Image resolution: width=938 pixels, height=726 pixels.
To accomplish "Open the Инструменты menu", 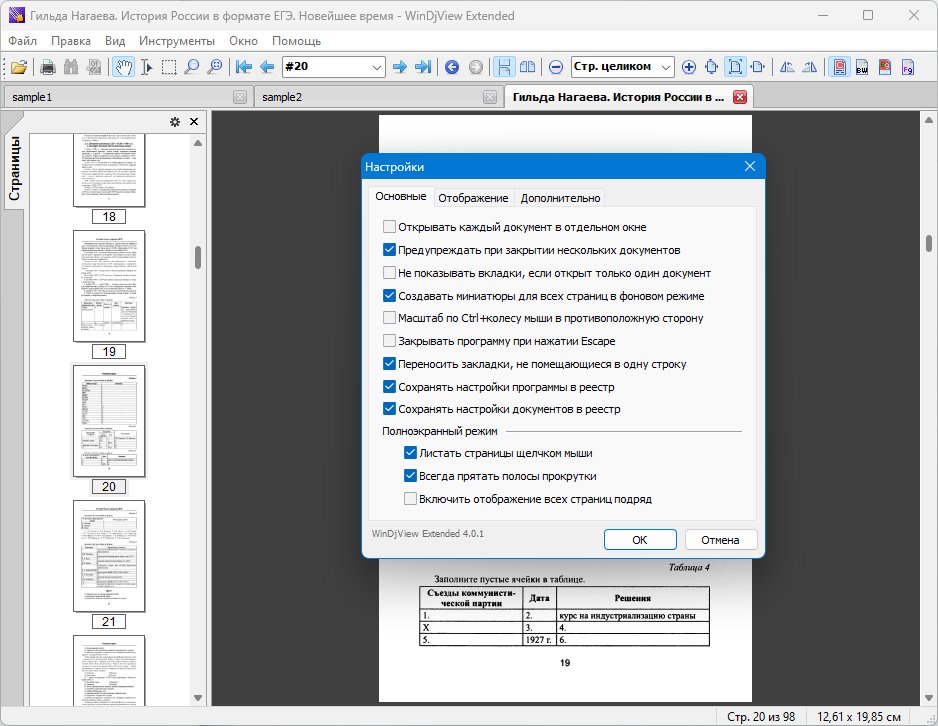I will tap(177, 41).
